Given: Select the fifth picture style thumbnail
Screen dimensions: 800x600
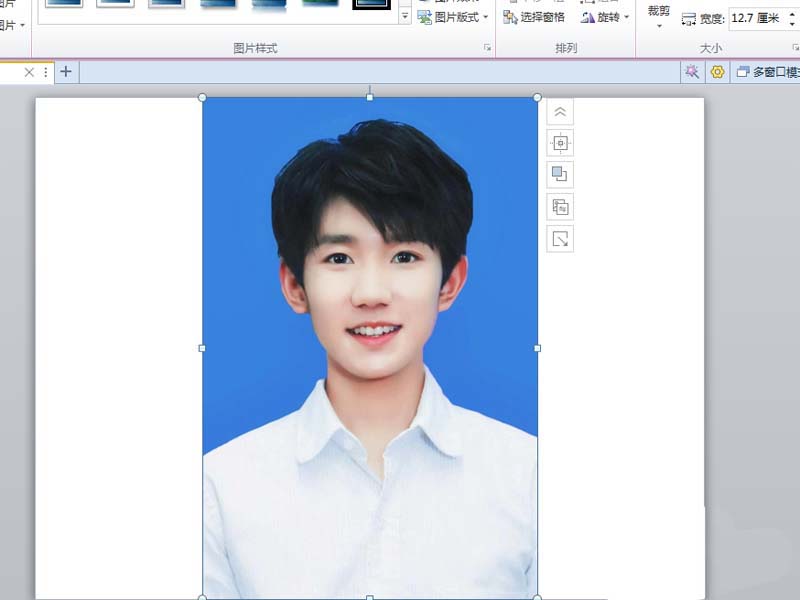Looking at the screenshot, I should [269, 4].
